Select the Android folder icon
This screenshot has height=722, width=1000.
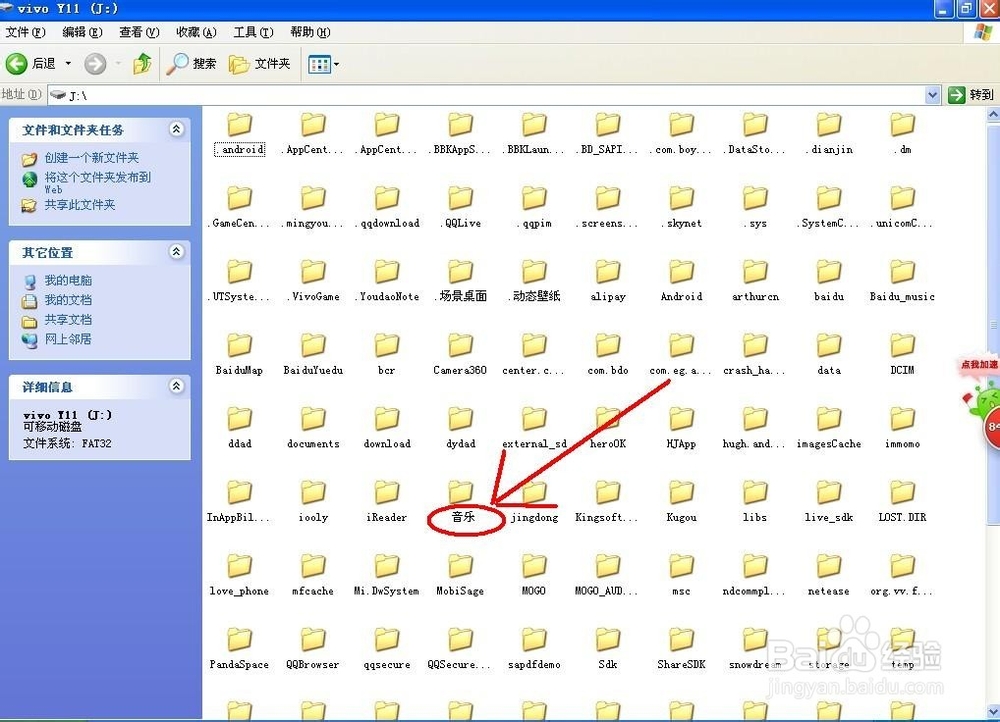point(681,271)
